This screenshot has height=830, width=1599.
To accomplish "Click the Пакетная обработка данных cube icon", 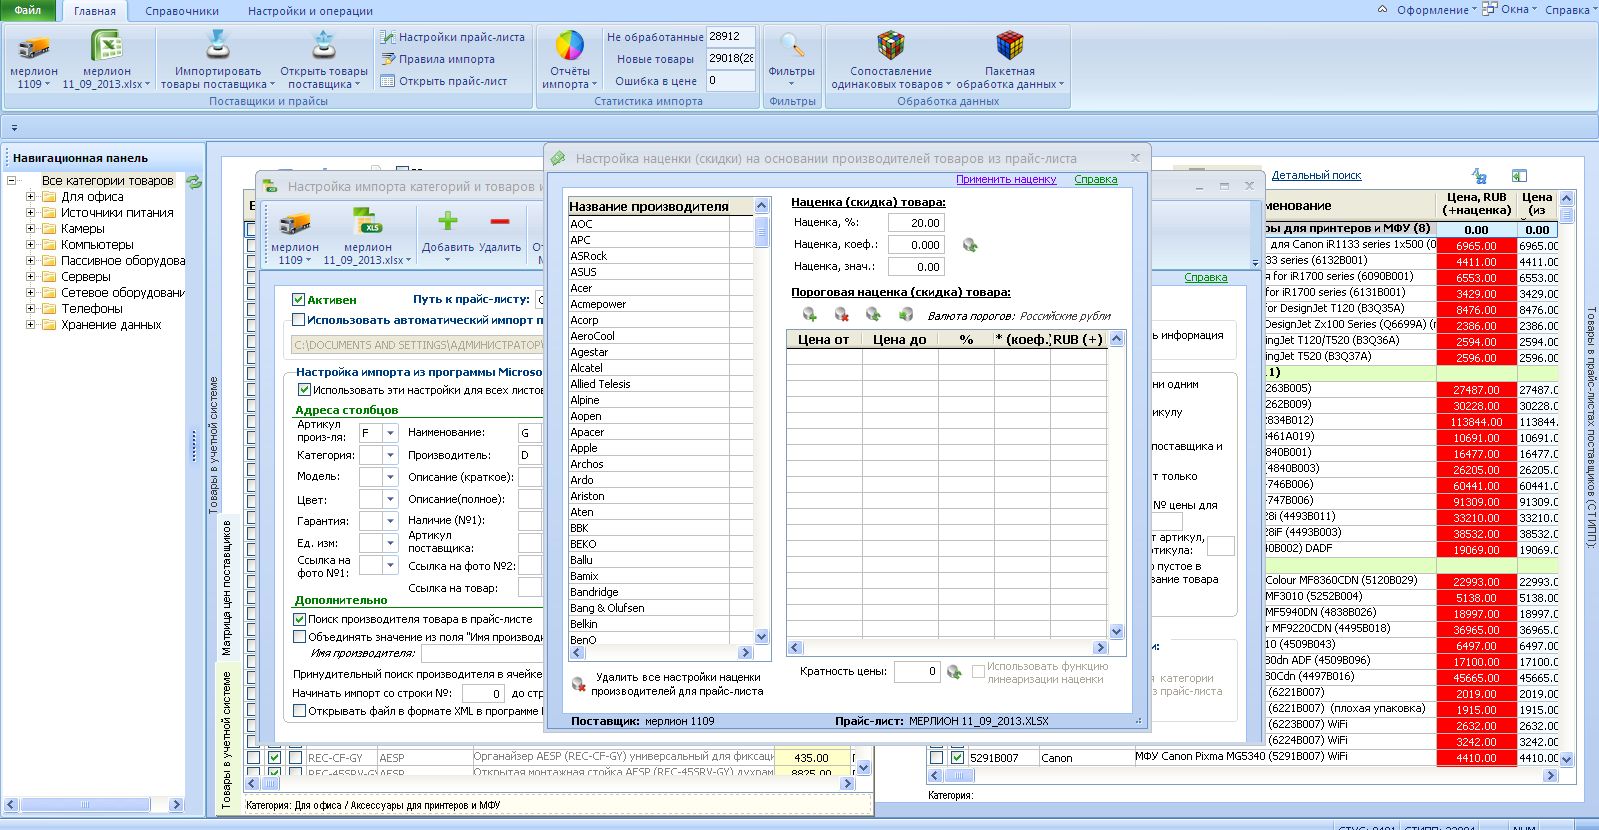I will 1010,46.
